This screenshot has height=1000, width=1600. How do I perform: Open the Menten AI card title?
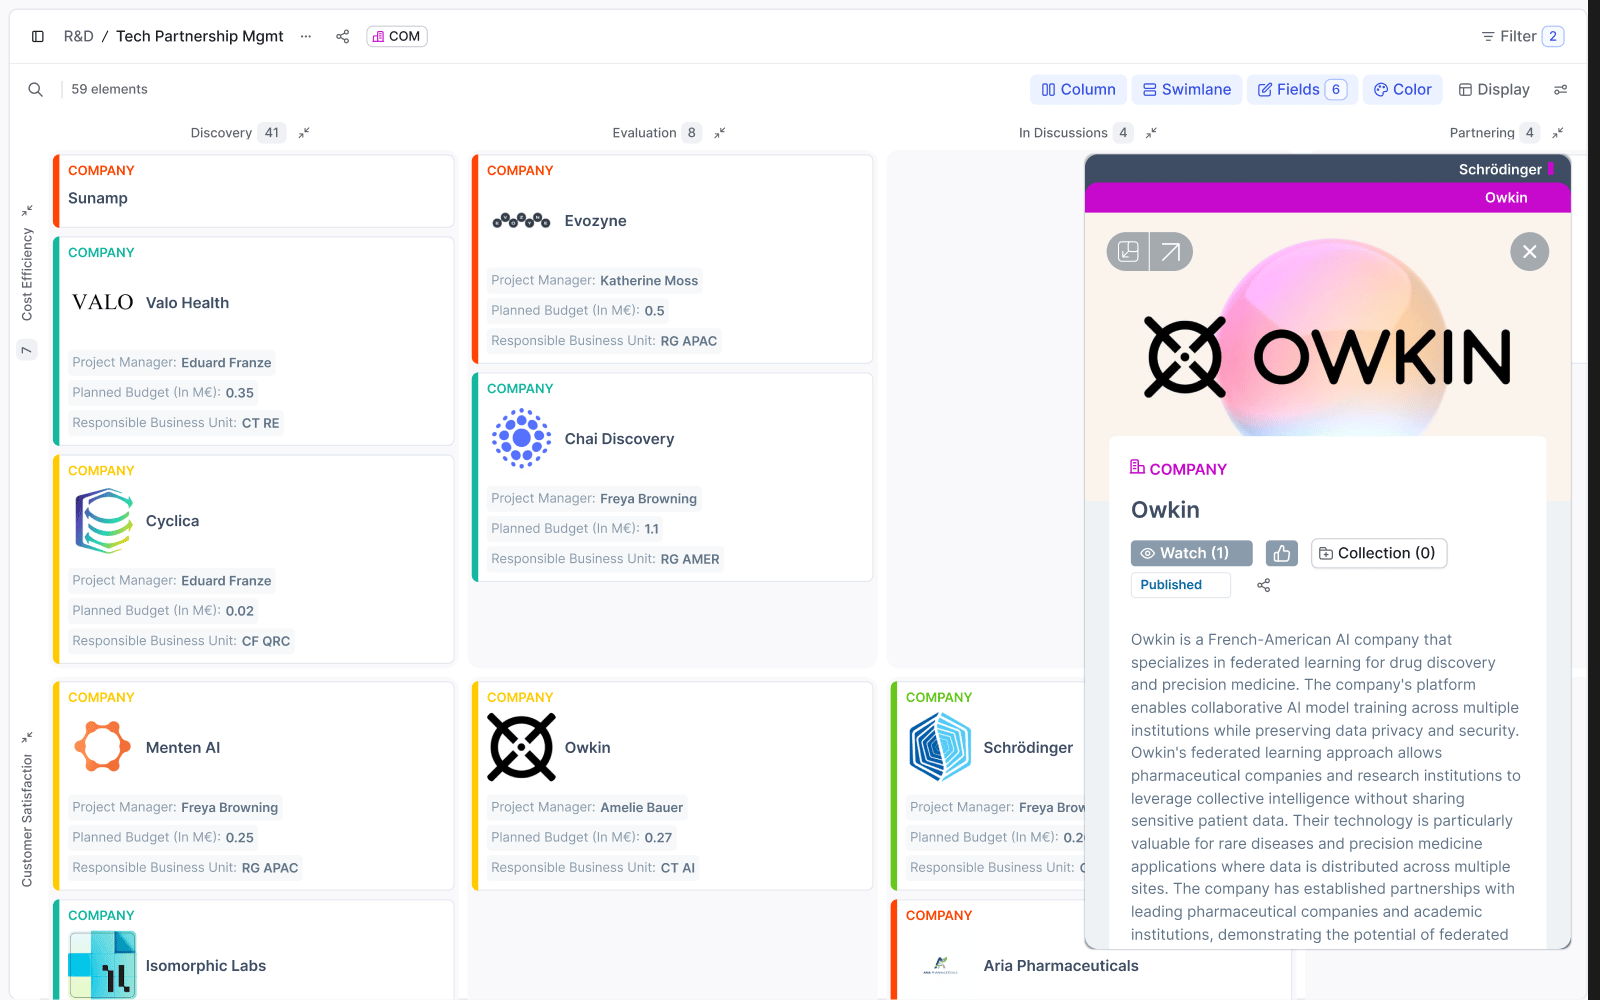[183, 748]
